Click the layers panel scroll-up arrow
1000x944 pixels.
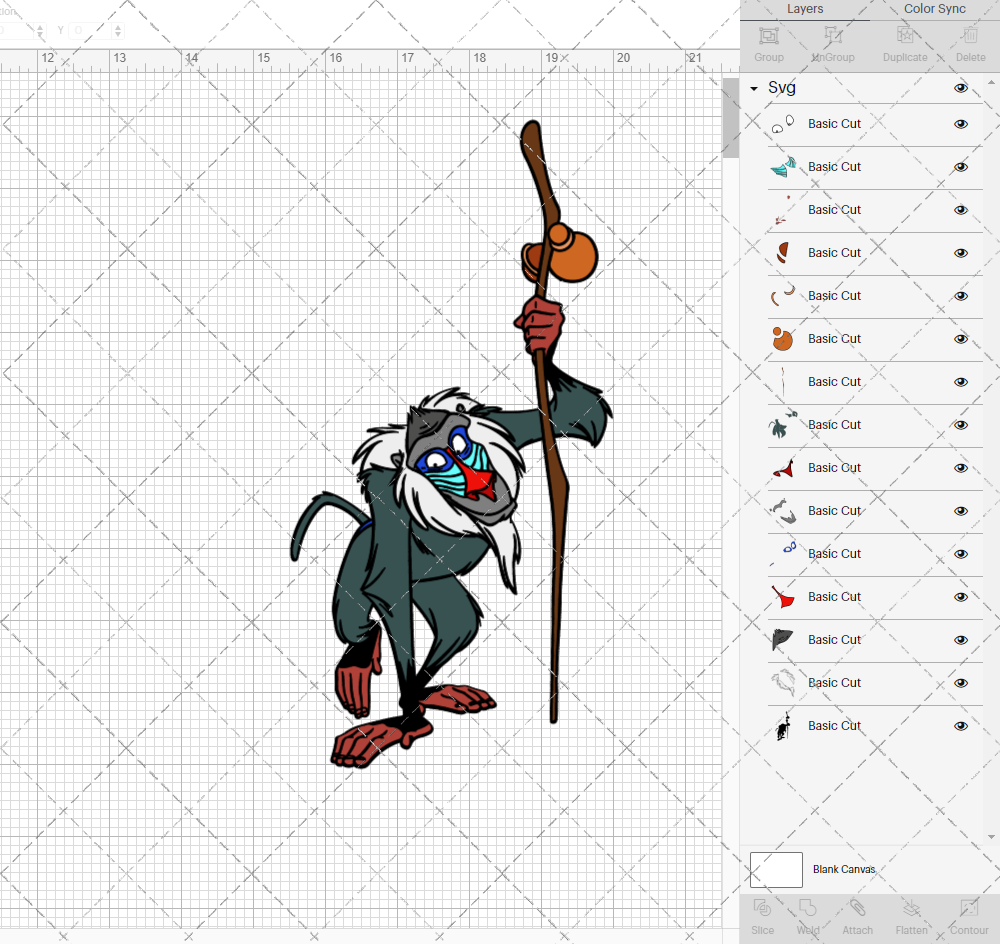tap(991, 83)
